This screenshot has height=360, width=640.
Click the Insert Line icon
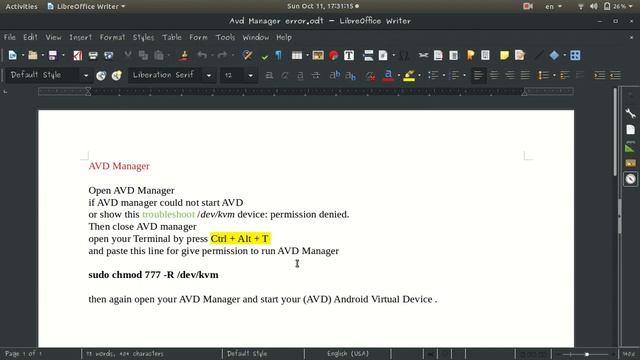pyautogui.click(x=539, y=55)
